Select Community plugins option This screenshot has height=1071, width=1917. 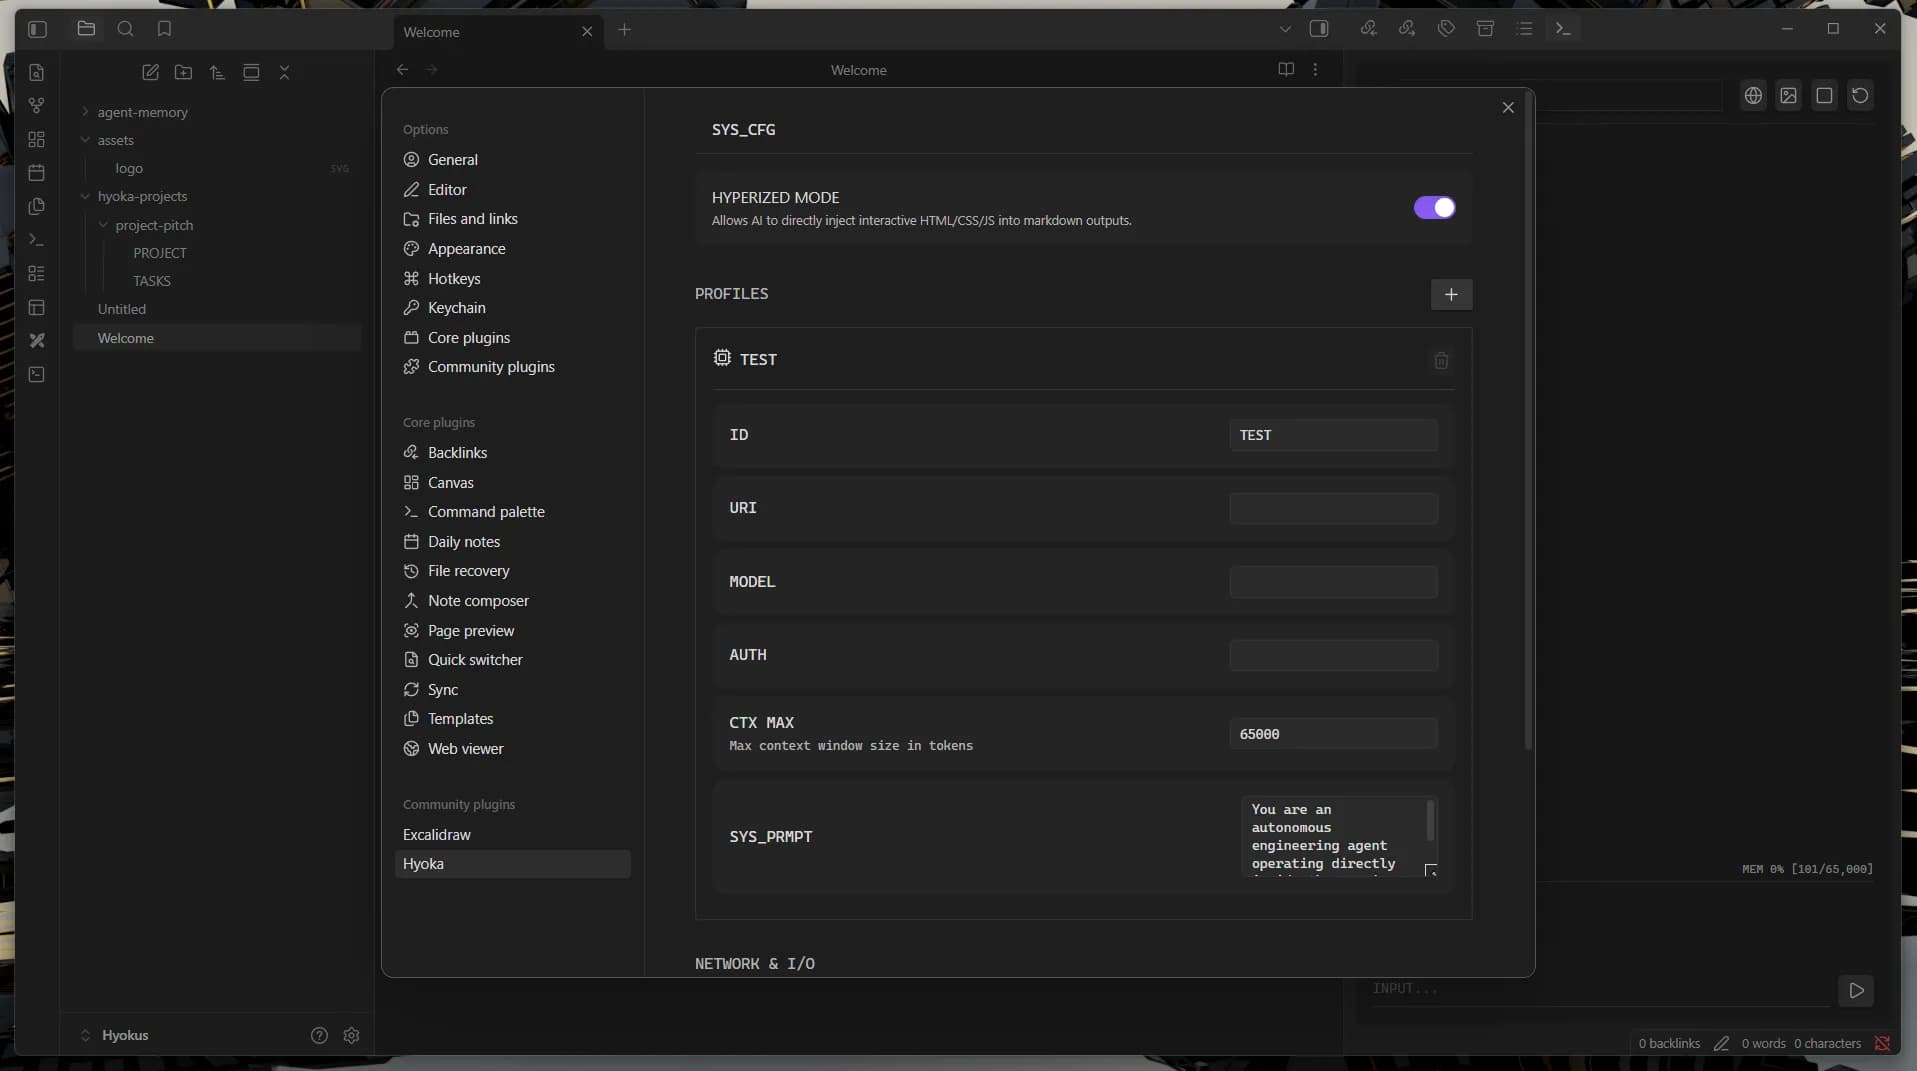tap(512, 367)
